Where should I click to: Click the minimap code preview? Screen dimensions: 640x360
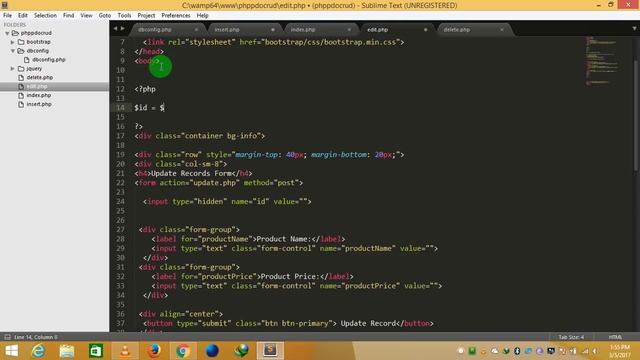coord(602,60)
